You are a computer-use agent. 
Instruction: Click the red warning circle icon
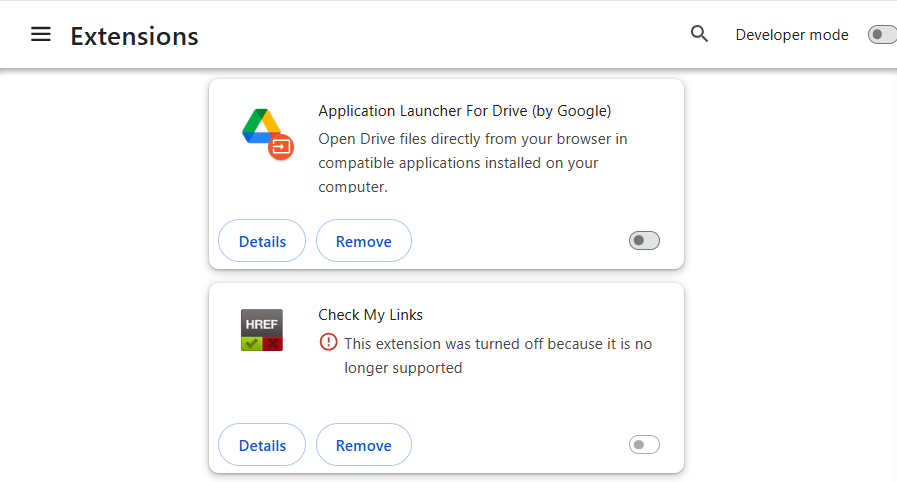[328, 342]
